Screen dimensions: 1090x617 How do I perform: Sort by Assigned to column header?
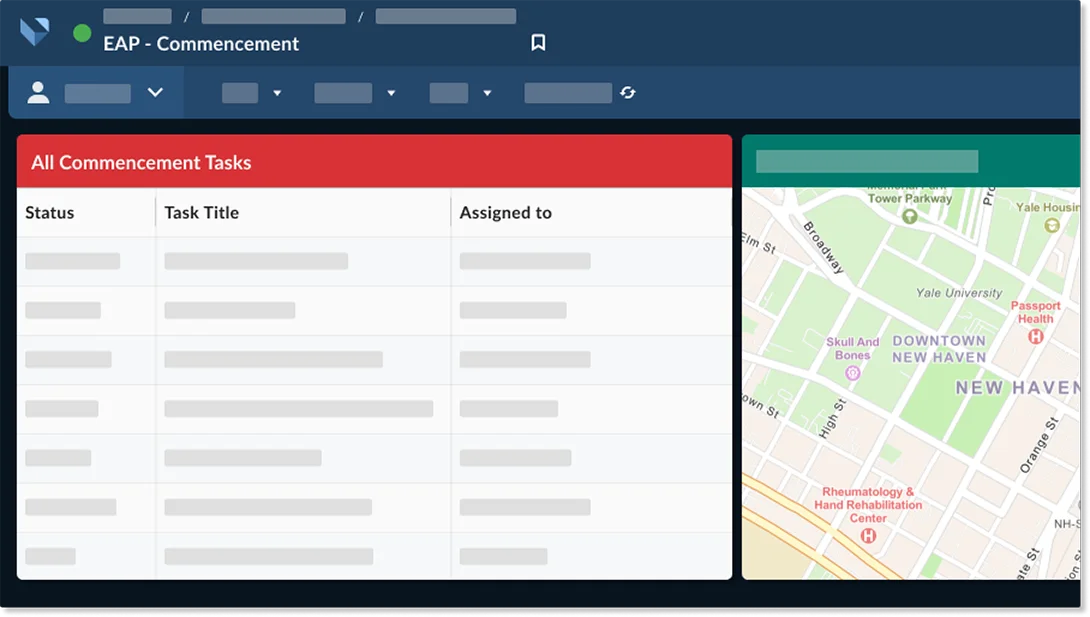tap(505, 213)
